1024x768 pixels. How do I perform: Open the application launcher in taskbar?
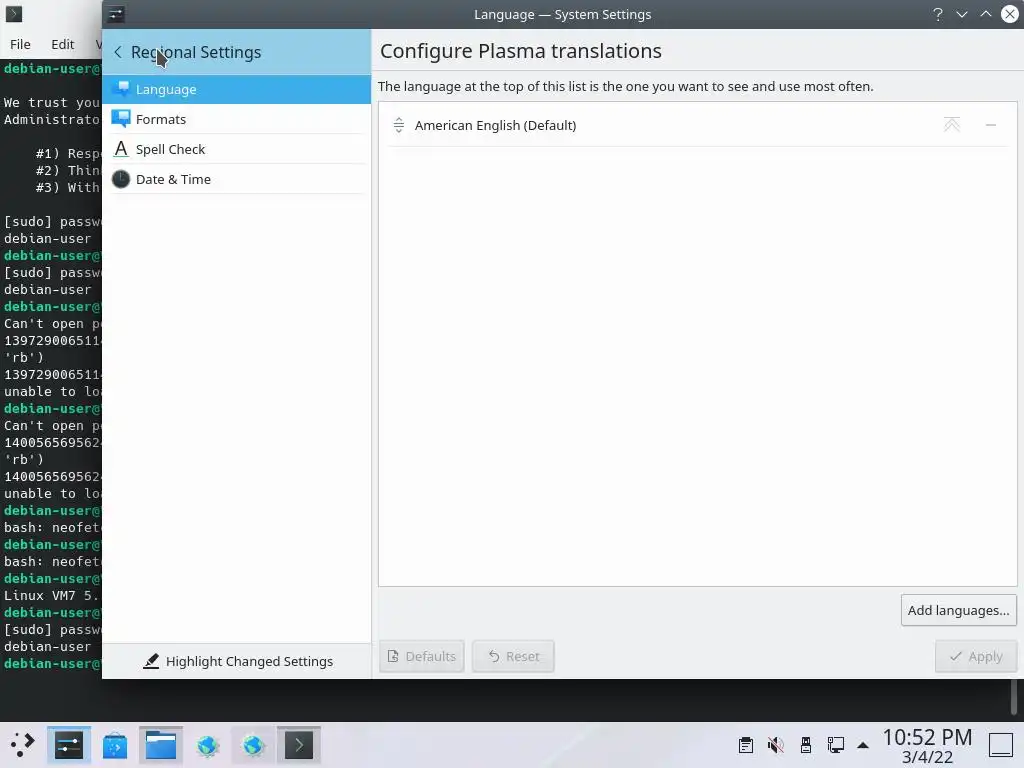click(x=23, y=745)
